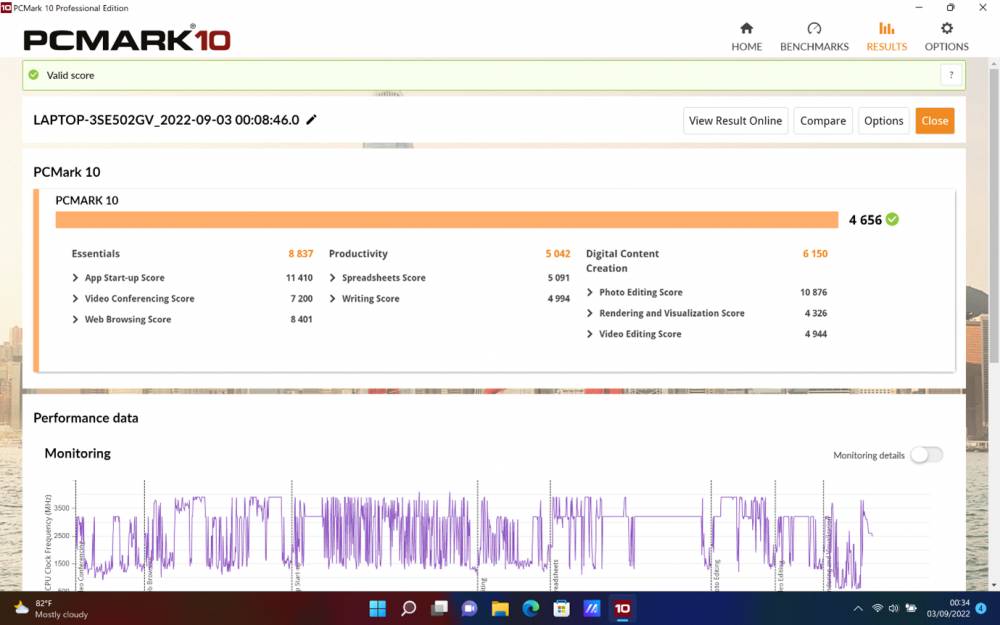Image resolution: width=1000 pixels, height=625 pixels.
Task: Open taskbar Search
Action: click(408, 608)
